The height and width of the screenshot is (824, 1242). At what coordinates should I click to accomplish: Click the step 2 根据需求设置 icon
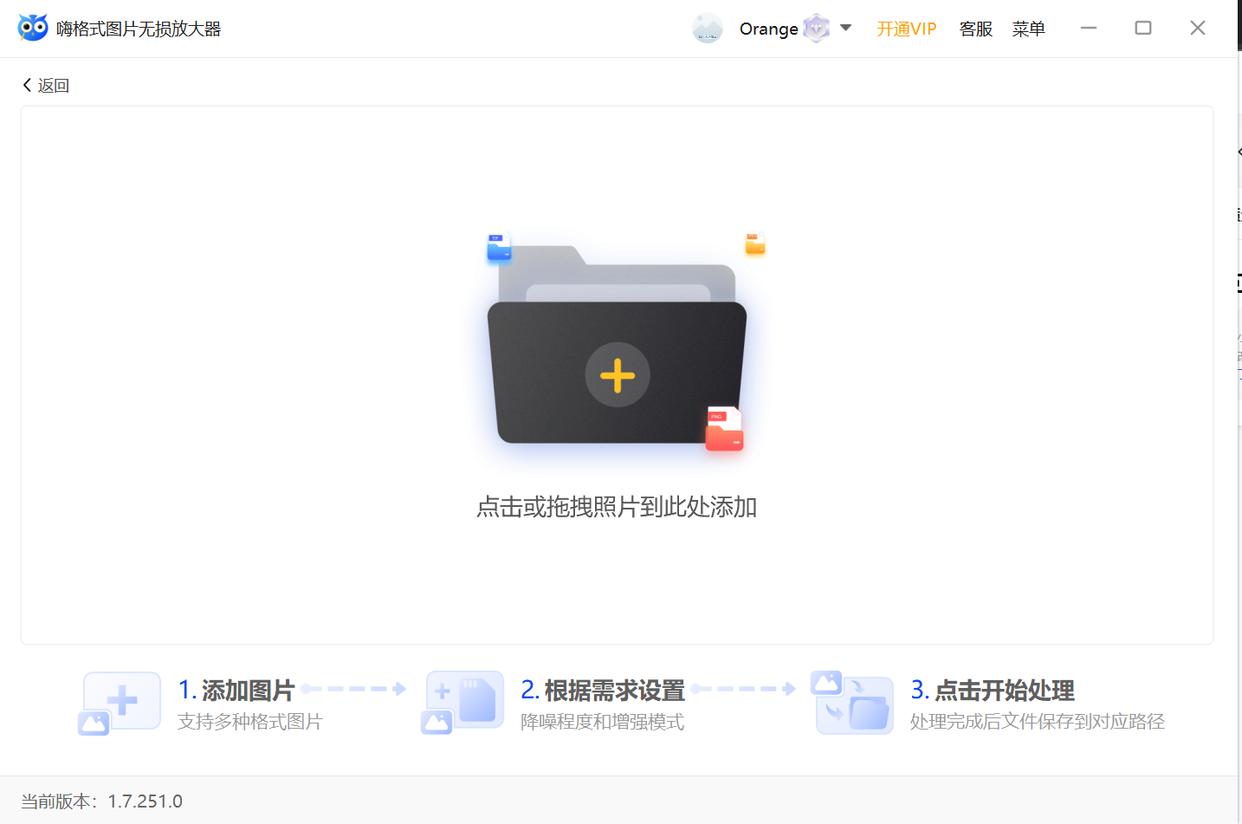click(462, 702)
